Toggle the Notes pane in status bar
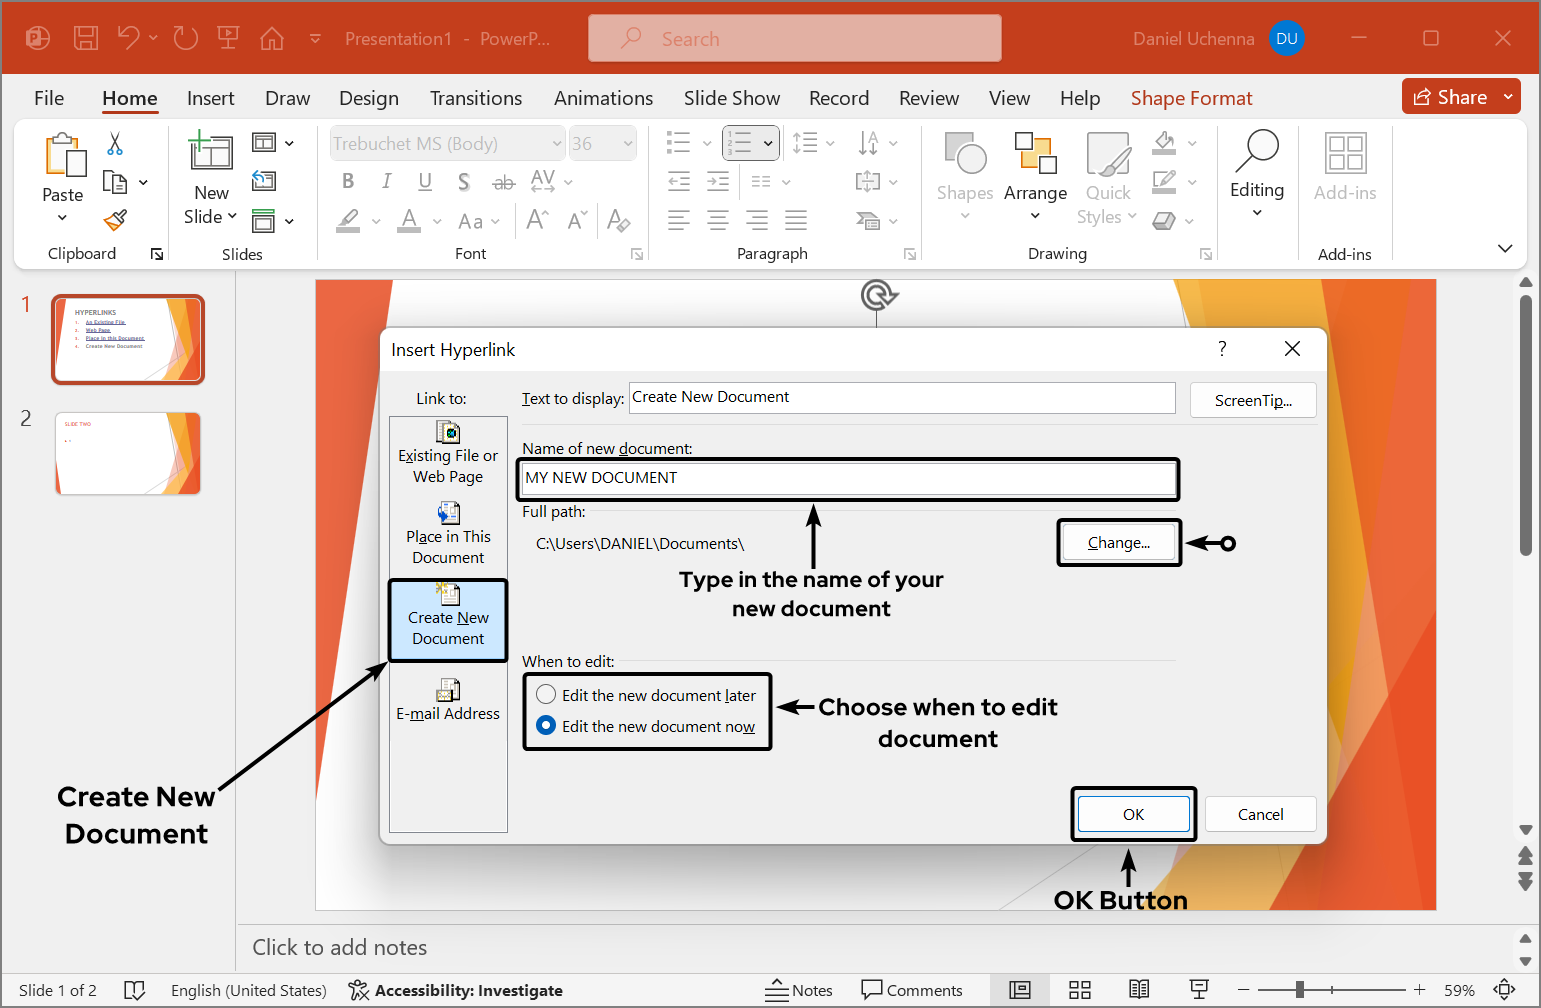 (x=799, y=990)
